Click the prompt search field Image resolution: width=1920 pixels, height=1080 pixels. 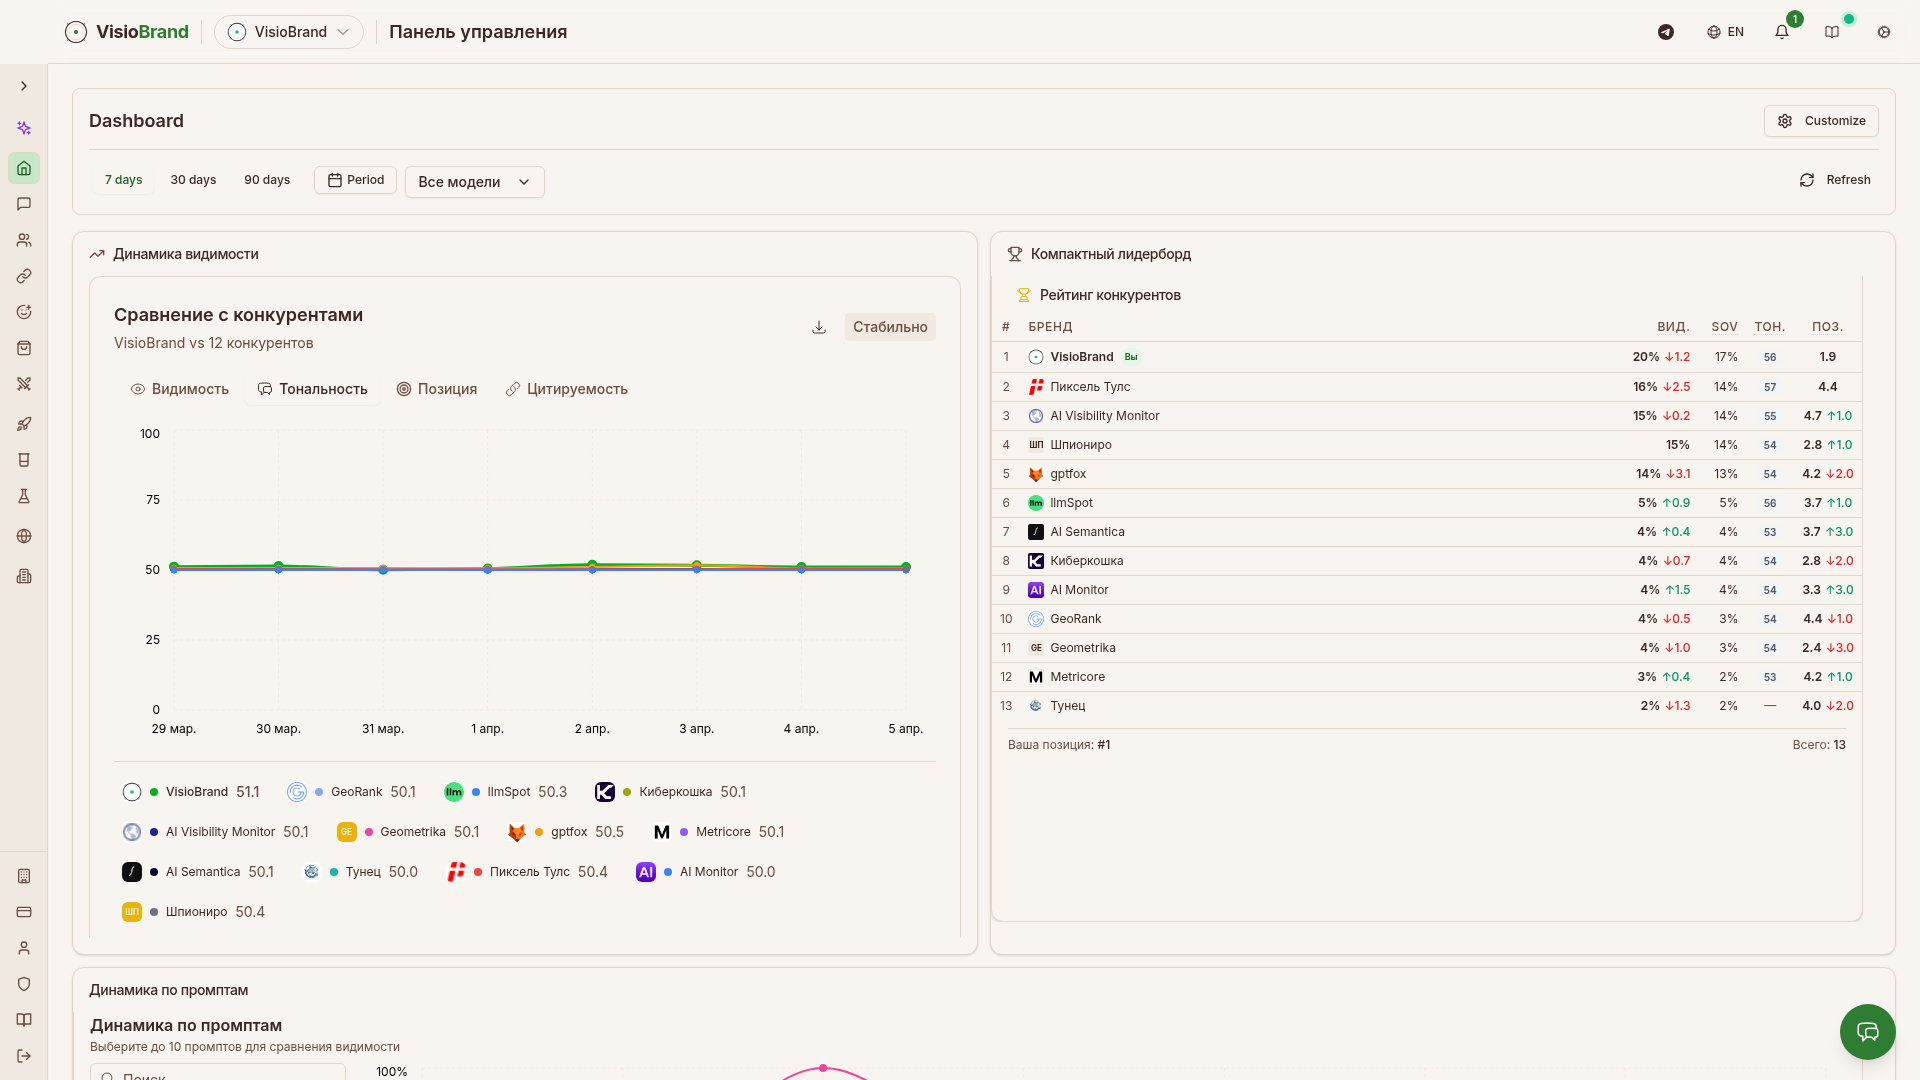click(220, 1074)
